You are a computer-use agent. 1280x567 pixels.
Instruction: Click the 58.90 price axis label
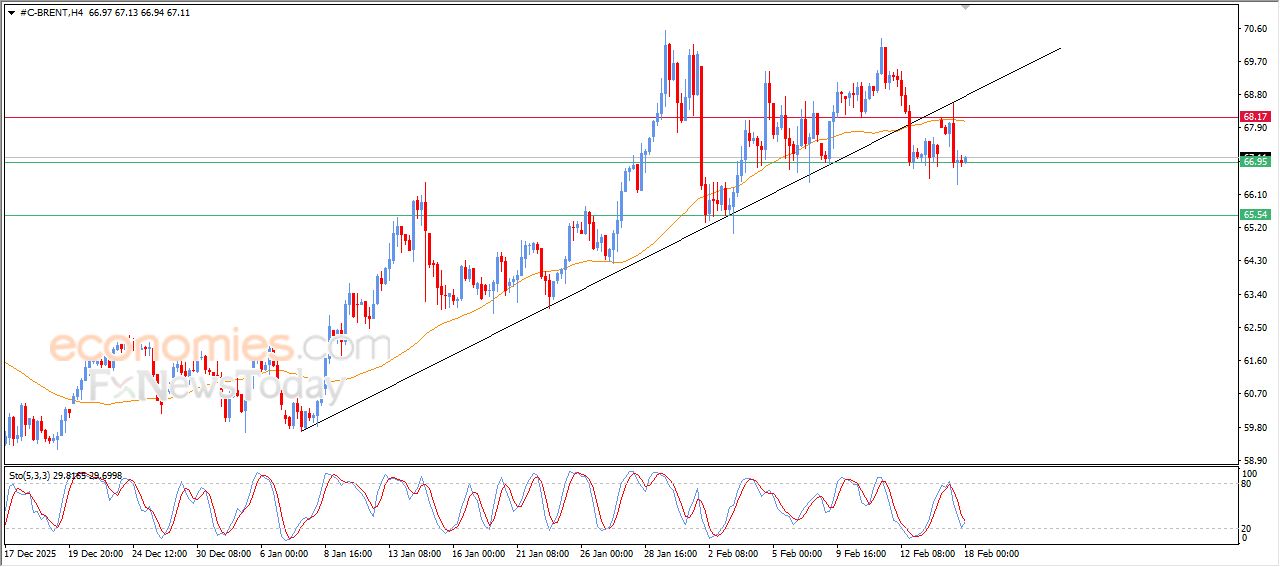tap(1254, 460)
